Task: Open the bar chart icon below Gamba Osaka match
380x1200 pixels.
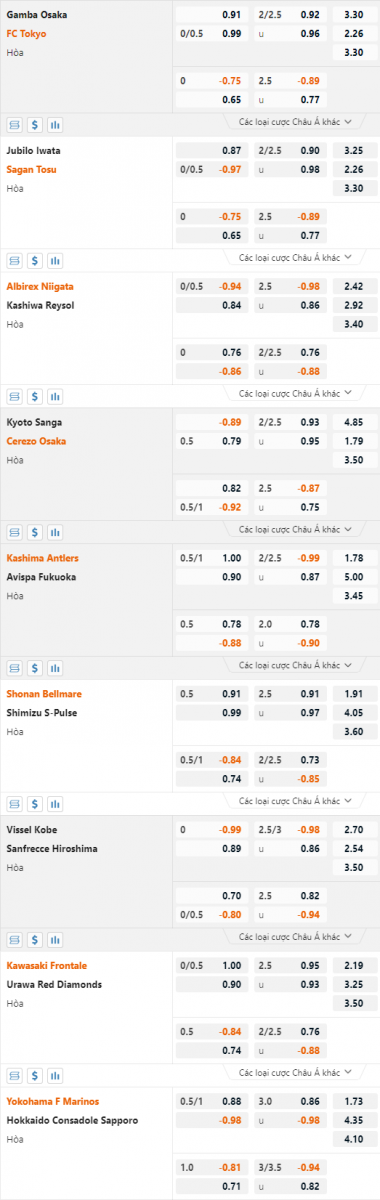Action: [x=55, y=125]
